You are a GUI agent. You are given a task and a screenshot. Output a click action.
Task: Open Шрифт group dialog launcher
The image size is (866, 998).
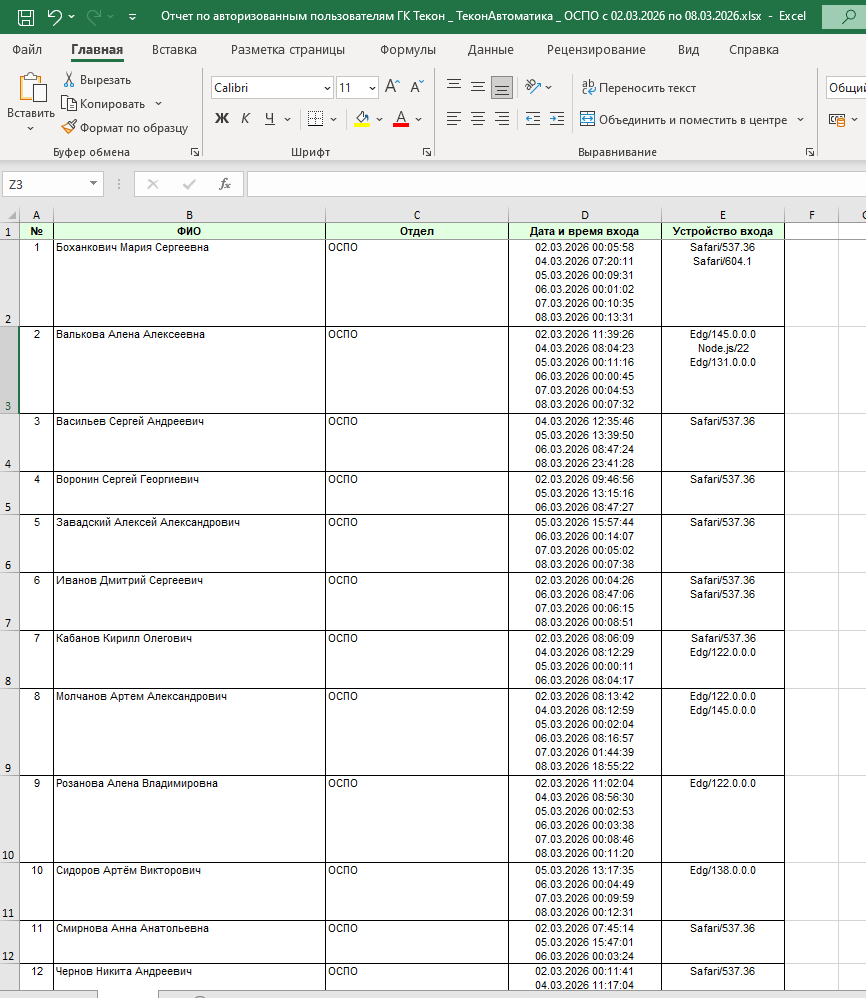pos(427,152)
